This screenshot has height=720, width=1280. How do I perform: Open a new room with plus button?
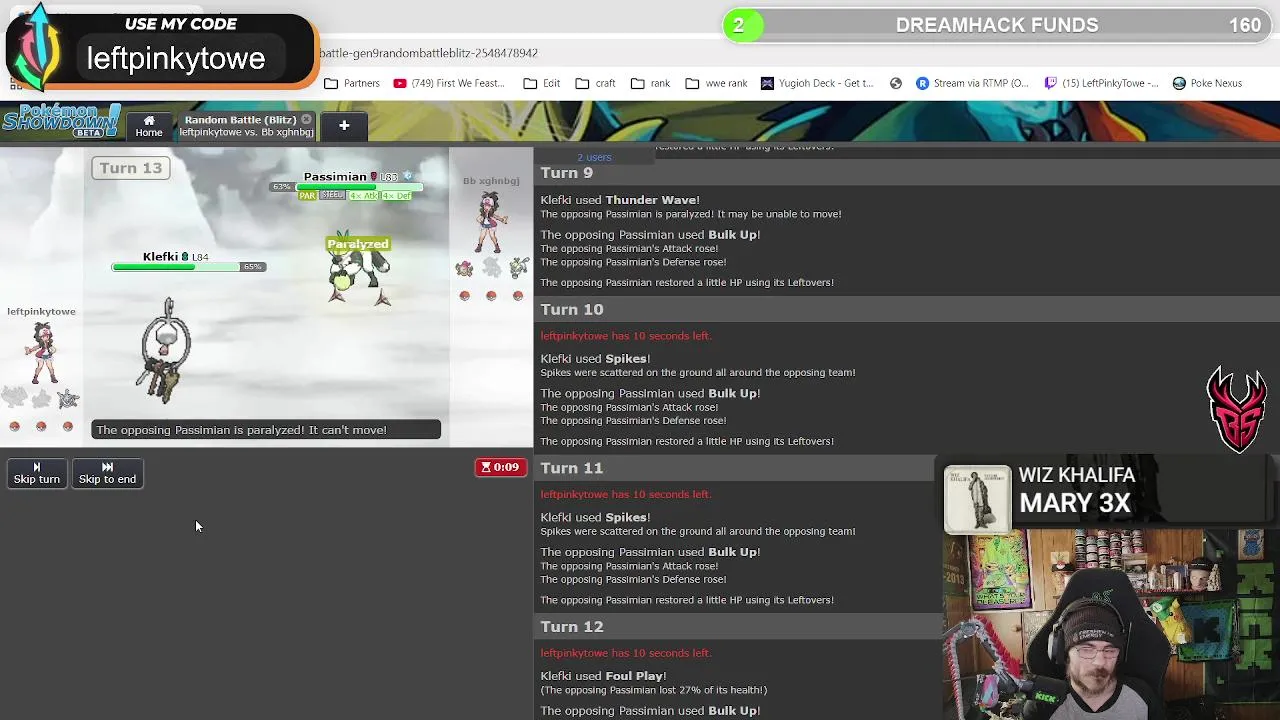point(344,126)
